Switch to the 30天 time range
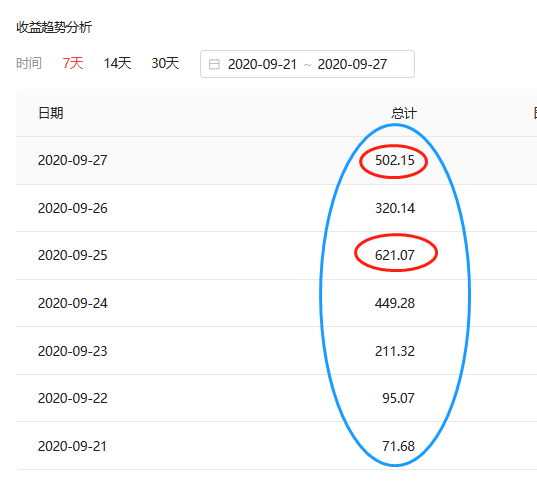 click(x=165, y=63)
